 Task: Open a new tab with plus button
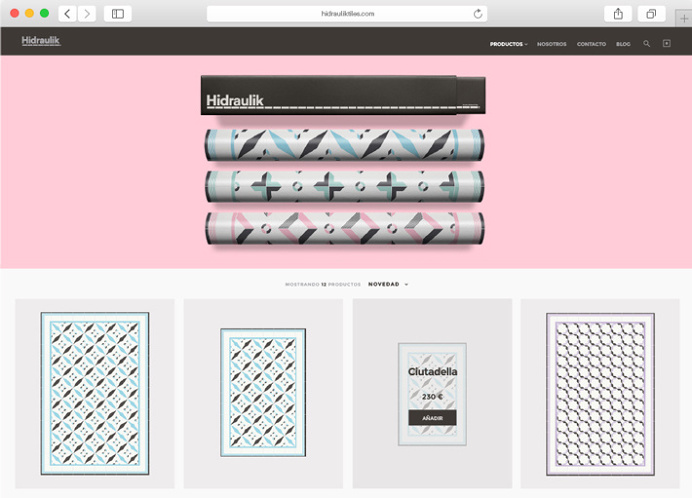point(683,20)
